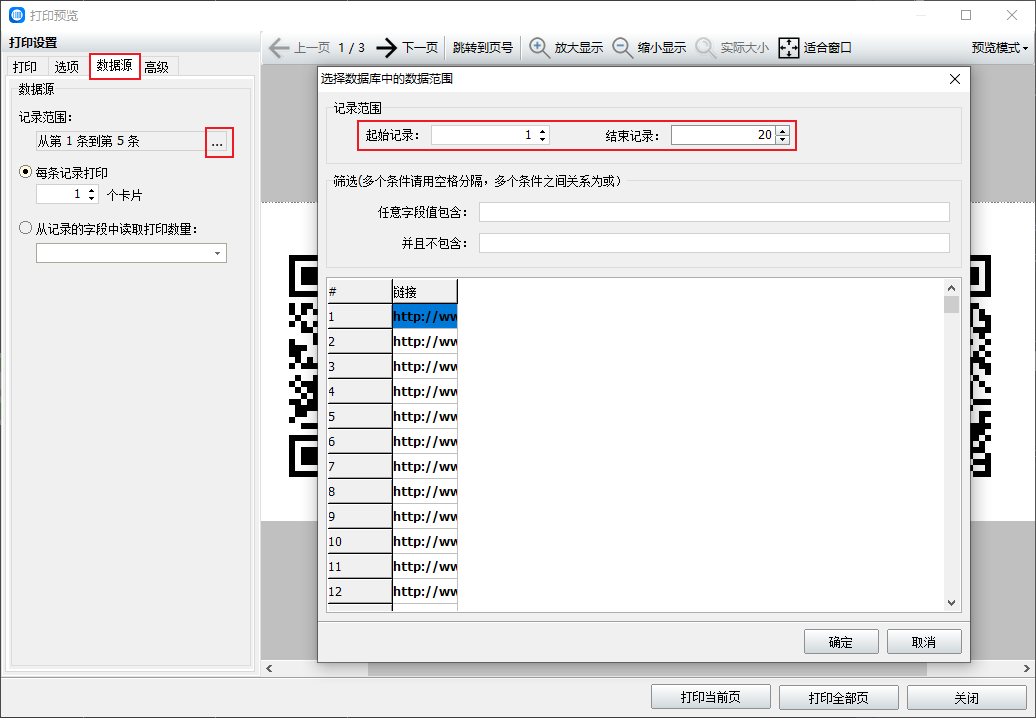This screenshot has height=718, width=1036.
Task: Increase the end record value
Action: (x=782, y=131)
